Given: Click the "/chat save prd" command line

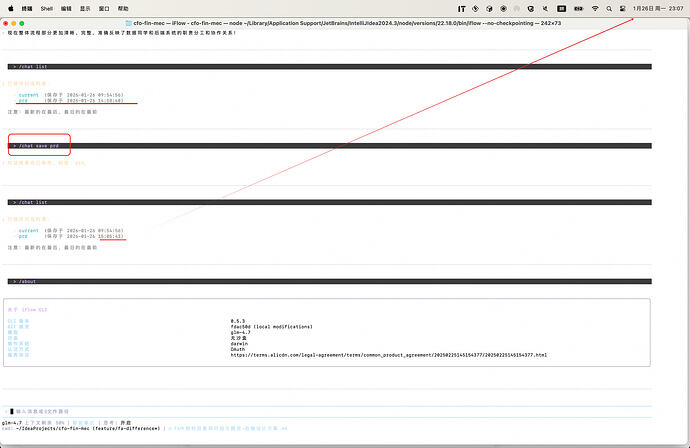Looking at the screenshot, I should (38, 146).
